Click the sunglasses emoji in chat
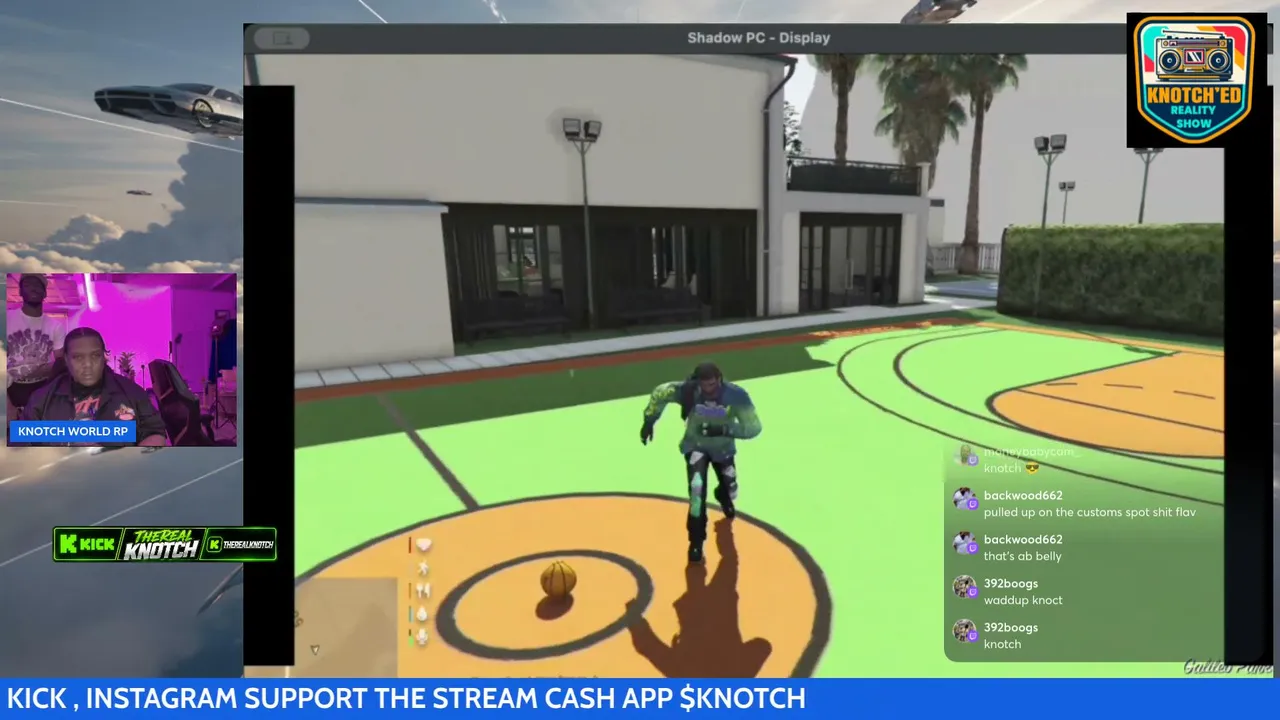 (x=1033, y=468)
